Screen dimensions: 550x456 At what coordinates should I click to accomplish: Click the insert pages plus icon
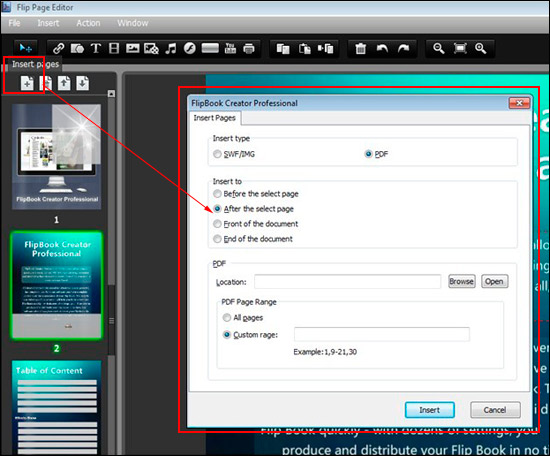[27, 83]
